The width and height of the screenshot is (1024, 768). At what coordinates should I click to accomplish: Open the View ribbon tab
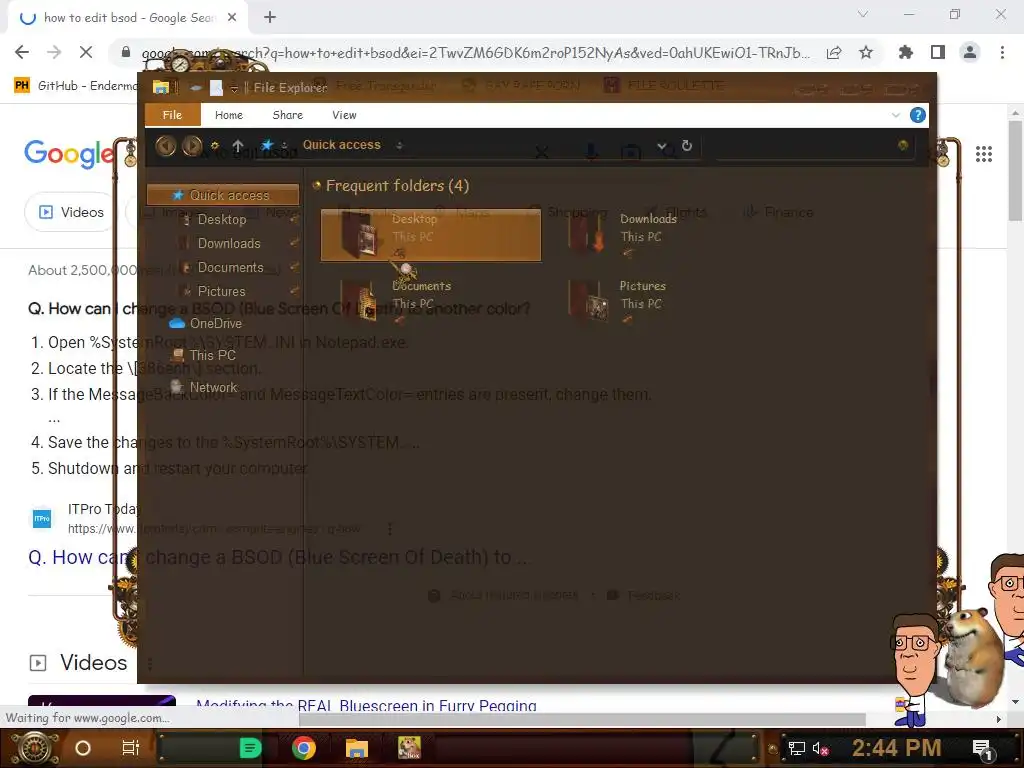[344, 115]
